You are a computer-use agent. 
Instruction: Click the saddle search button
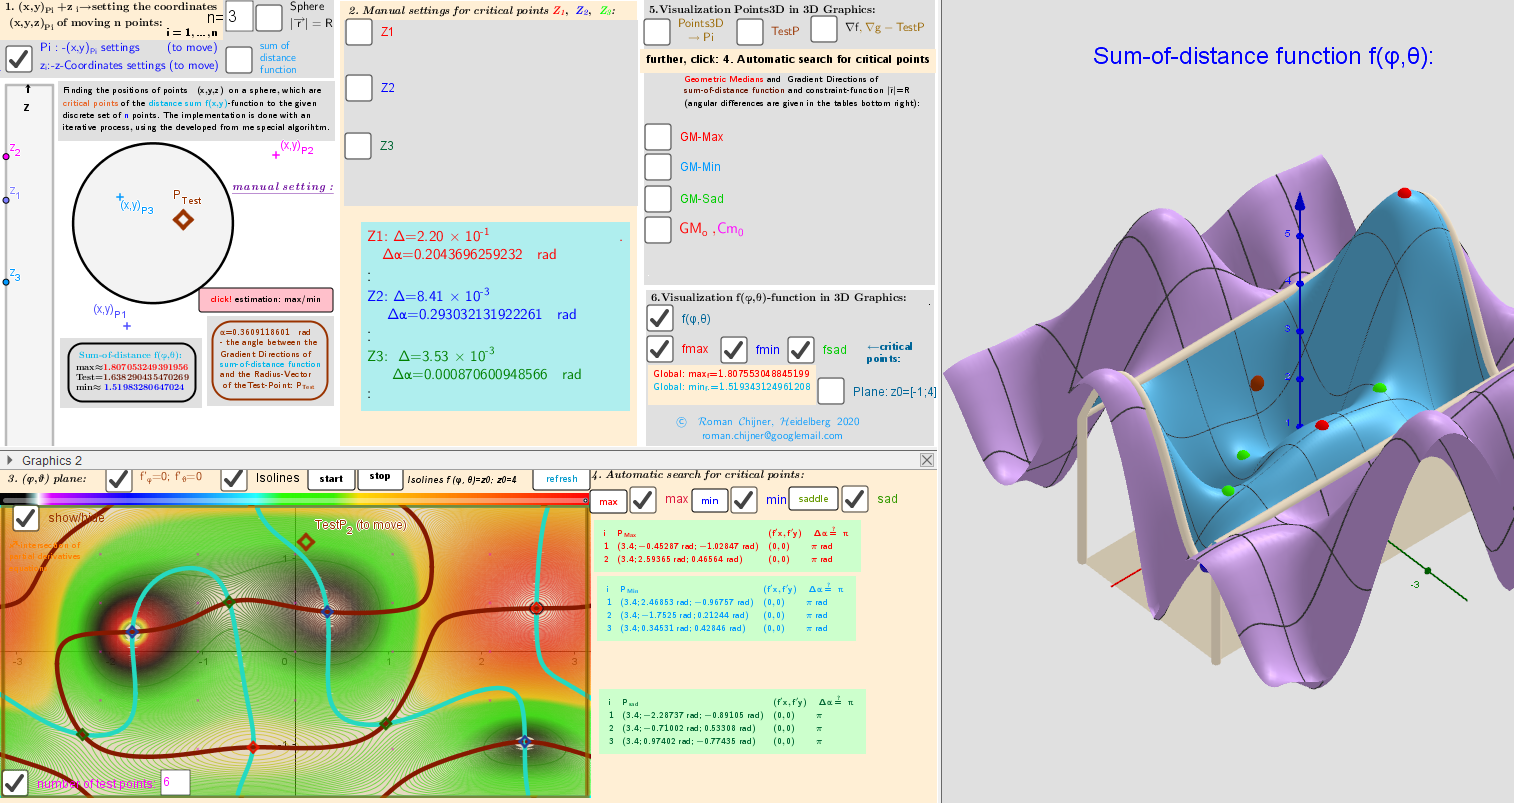[x=813, y=499]
